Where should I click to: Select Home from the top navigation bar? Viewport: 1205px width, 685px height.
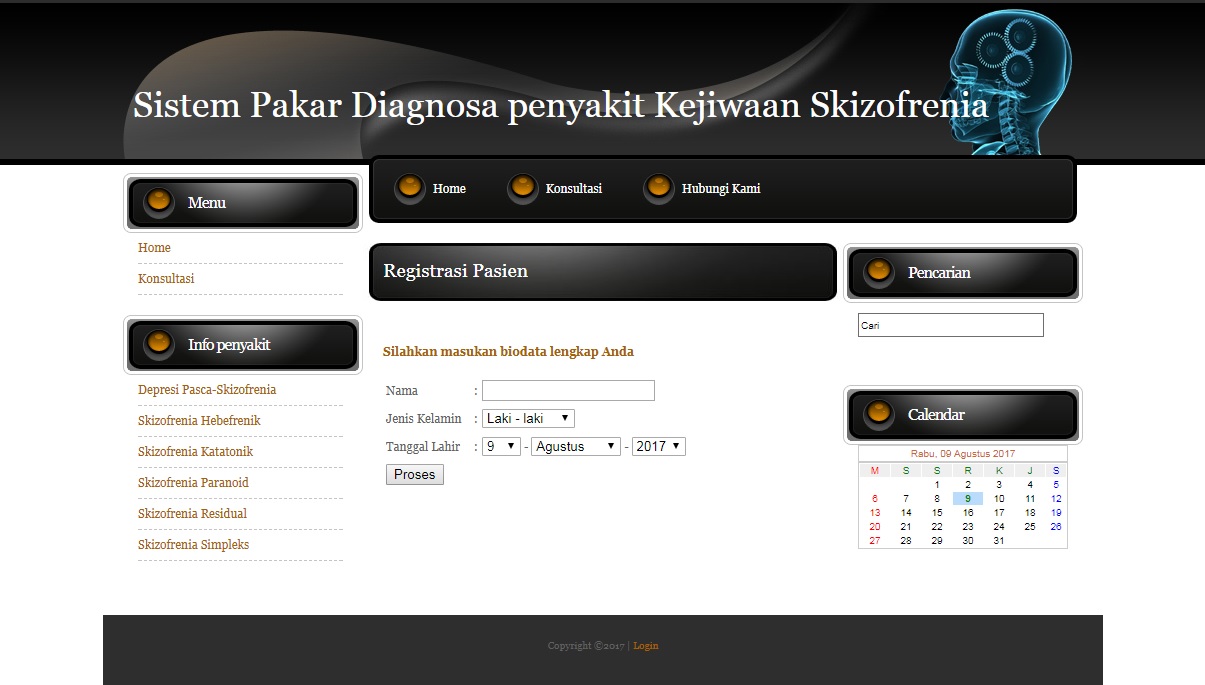pos(448,188)
